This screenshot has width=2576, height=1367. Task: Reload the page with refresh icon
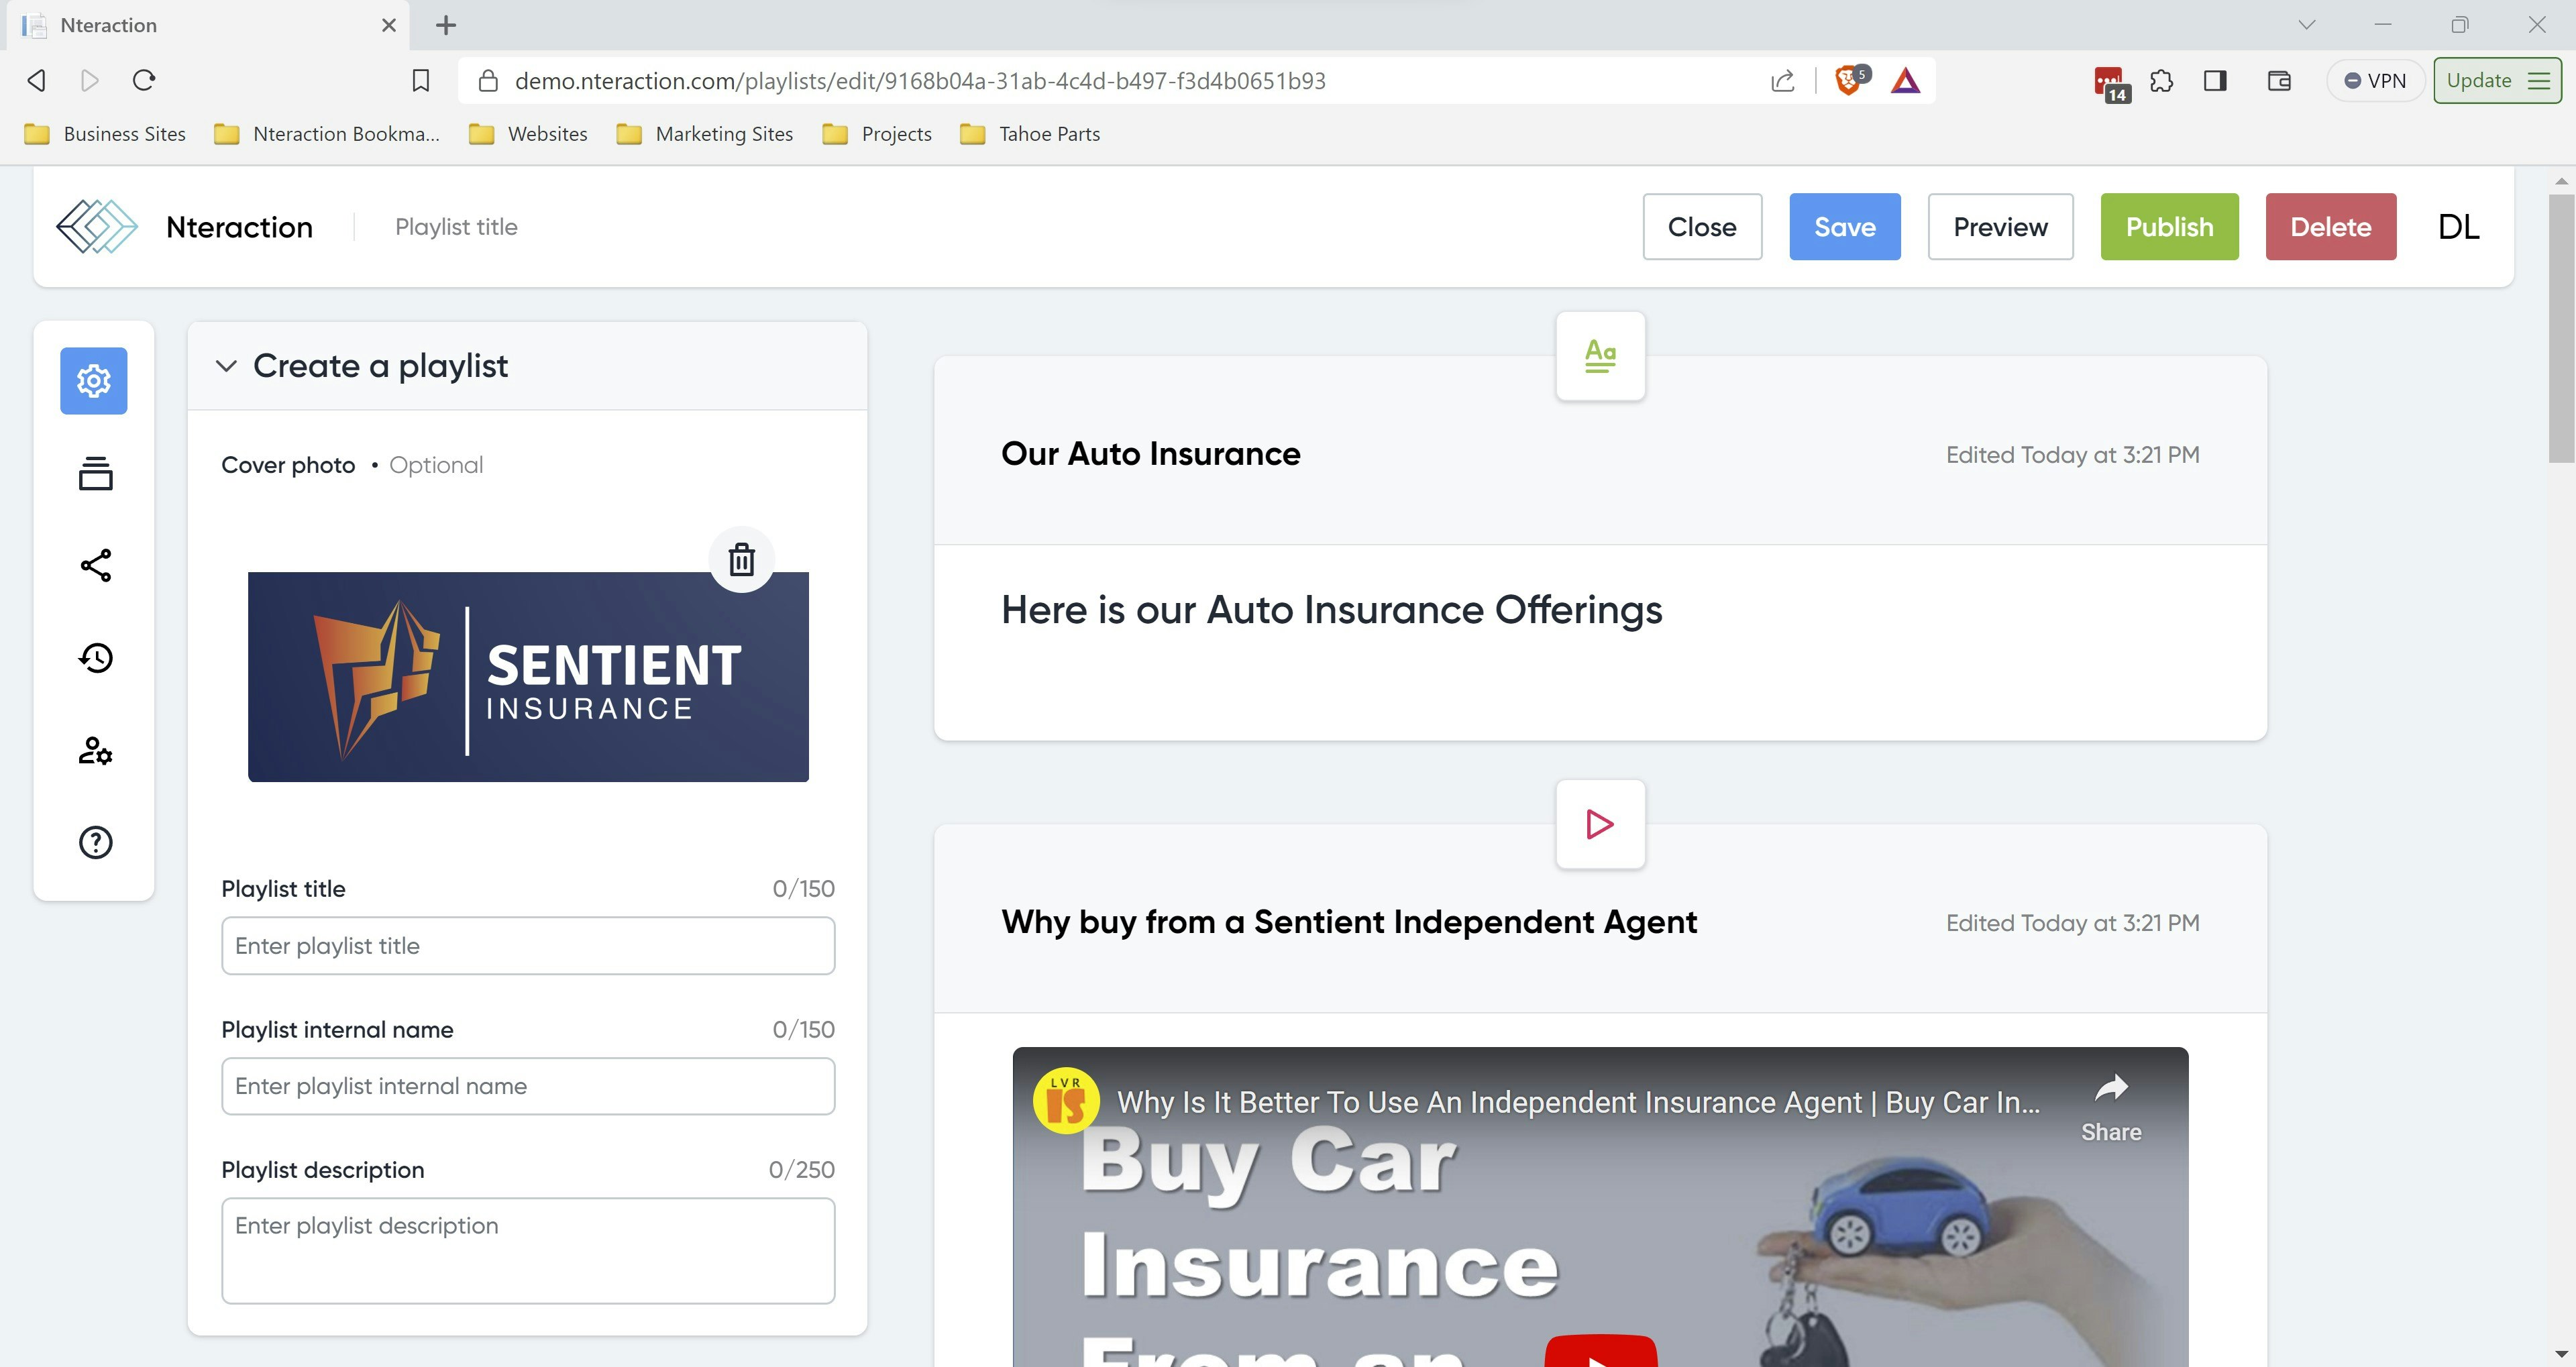(x=144, y=80)
